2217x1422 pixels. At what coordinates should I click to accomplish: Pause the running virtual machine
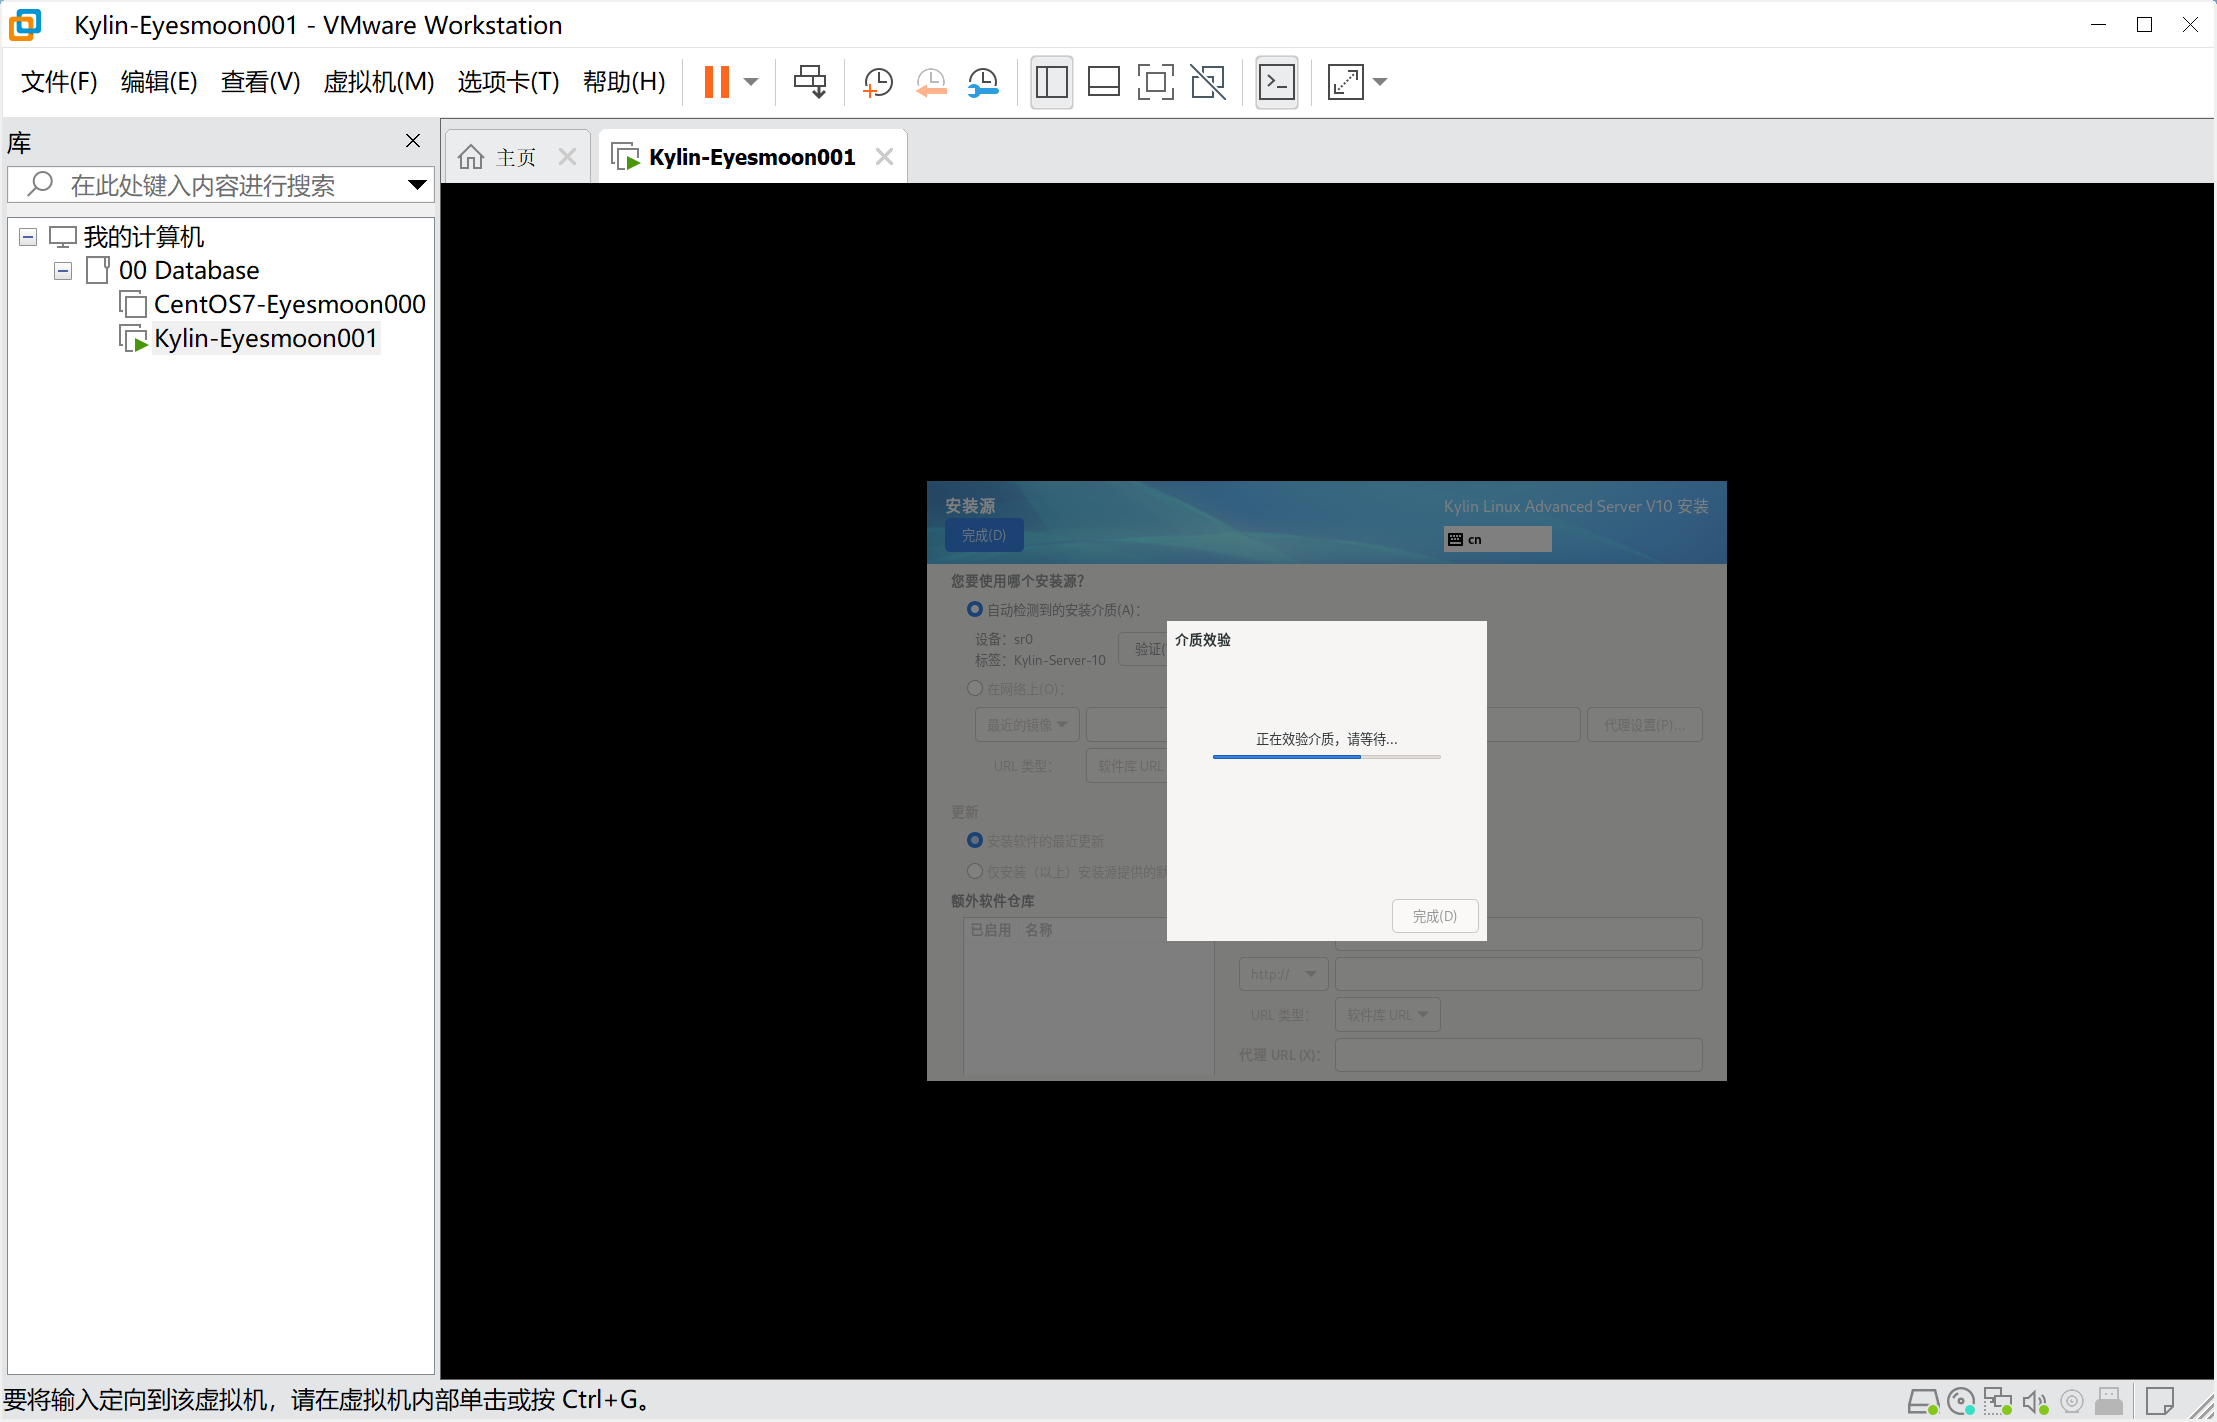tap(716, 82)
